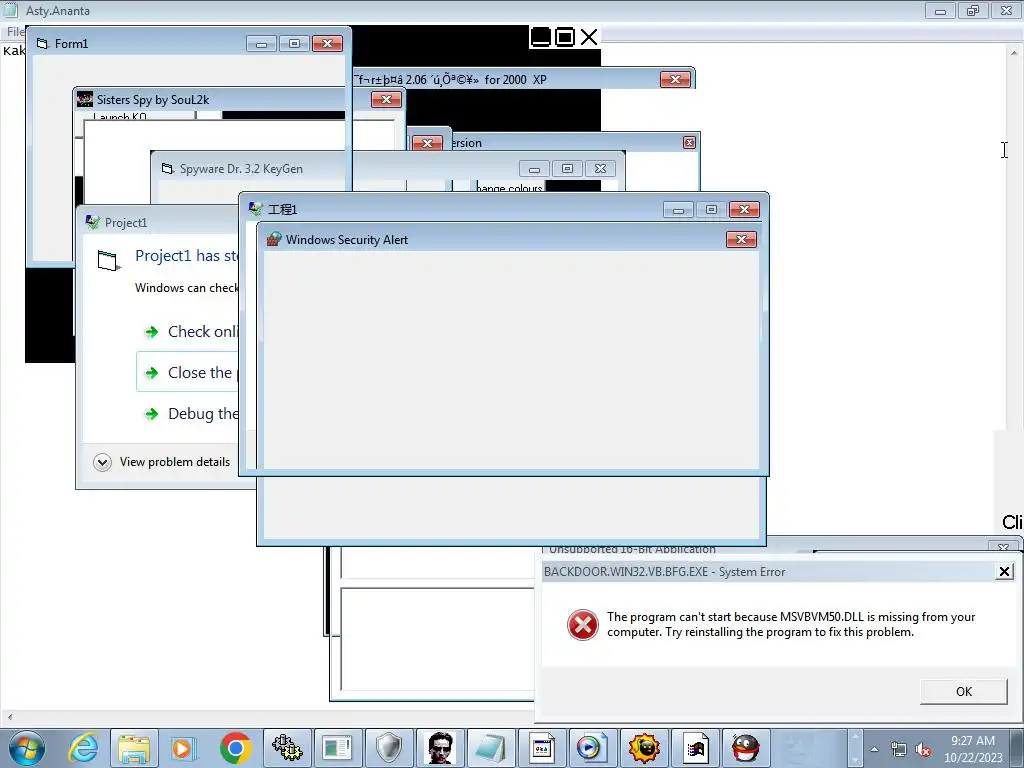Choose Close the program in Project1 dialog
Viewport: 1024px width, 768px height.
coord(188,372)
